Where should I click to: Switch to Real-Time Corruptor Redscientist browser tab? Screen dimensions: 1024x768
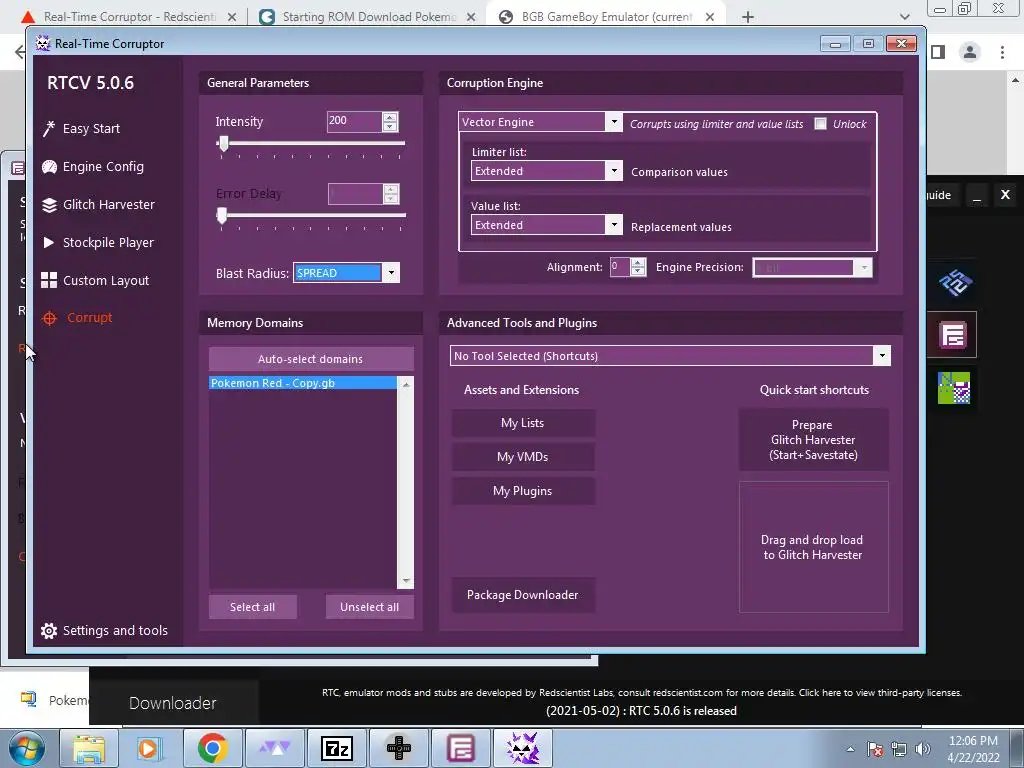(x=127, y=17)
